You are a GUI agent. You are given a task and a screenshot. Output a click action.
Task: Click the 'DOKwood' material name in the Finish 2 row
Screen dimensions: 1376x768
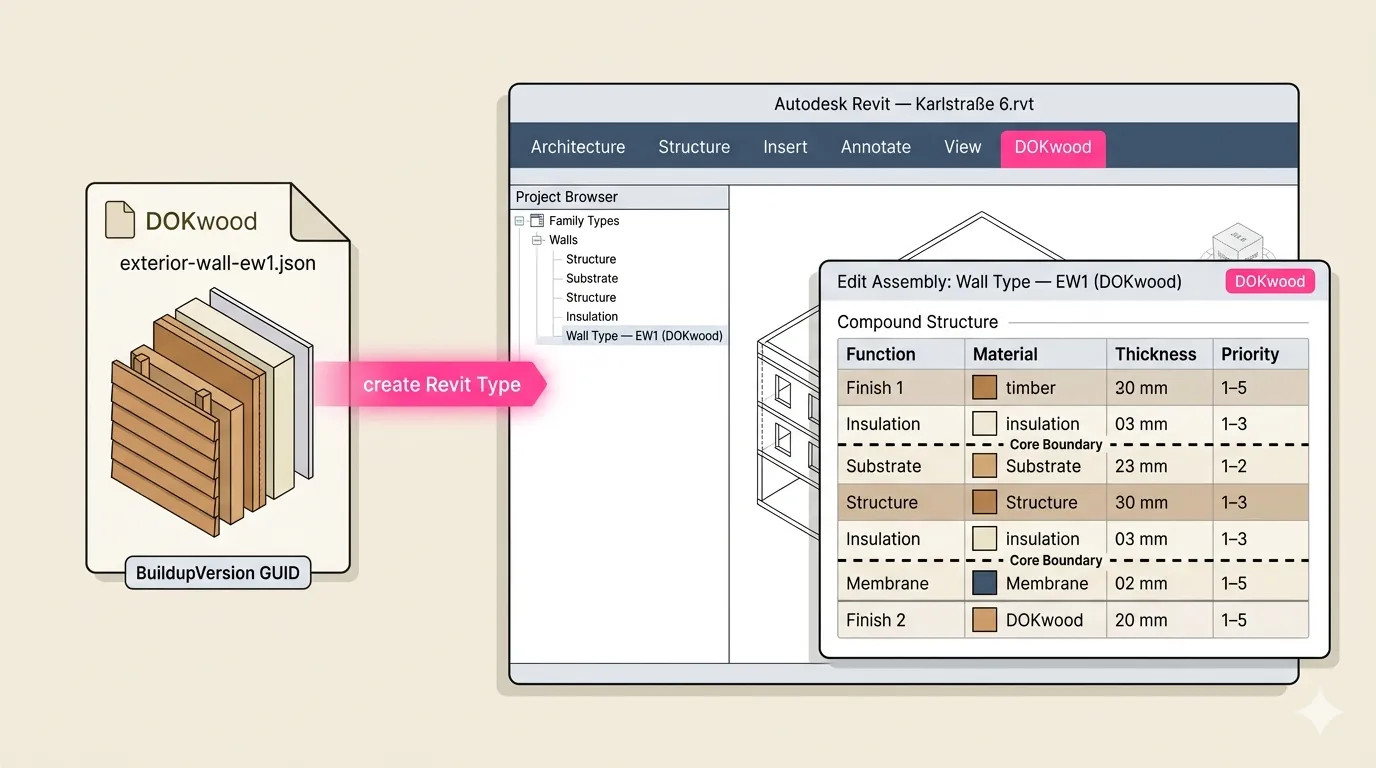tap(1044, 620)
